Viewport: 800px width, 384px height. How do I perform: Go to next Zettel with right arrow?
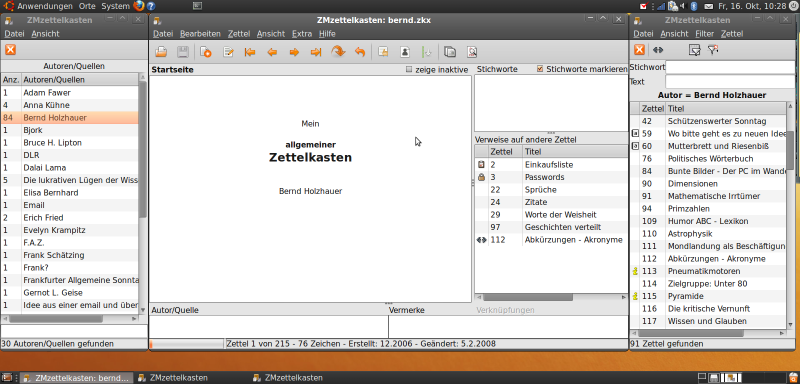click(294, 52)
